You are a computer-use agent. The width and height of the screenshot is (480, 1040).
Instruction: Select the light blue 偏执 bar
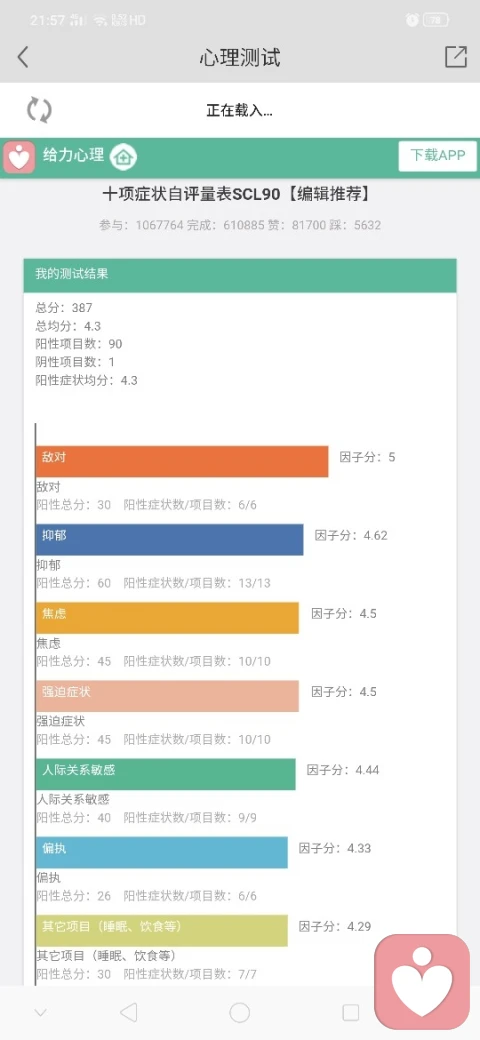[x=162, y=852]
